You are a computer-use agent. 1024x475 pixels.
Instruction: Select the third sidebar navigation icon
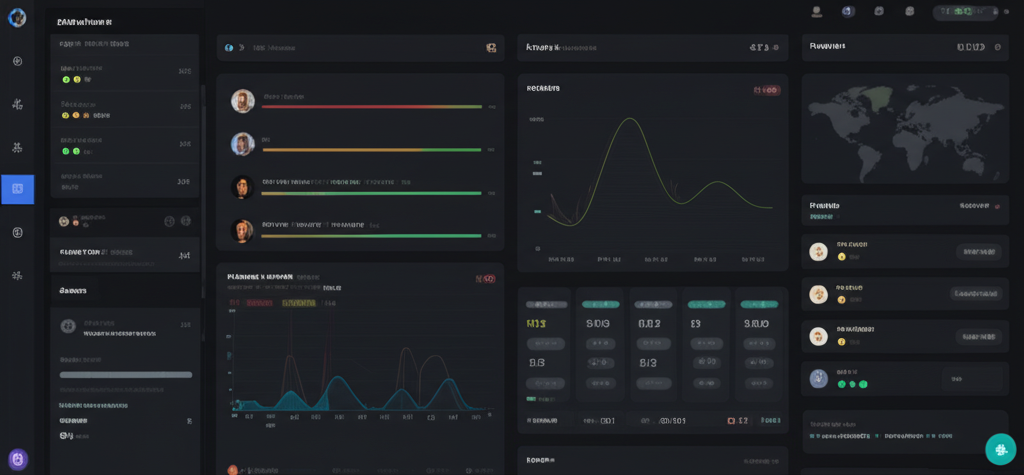point(18,147)
